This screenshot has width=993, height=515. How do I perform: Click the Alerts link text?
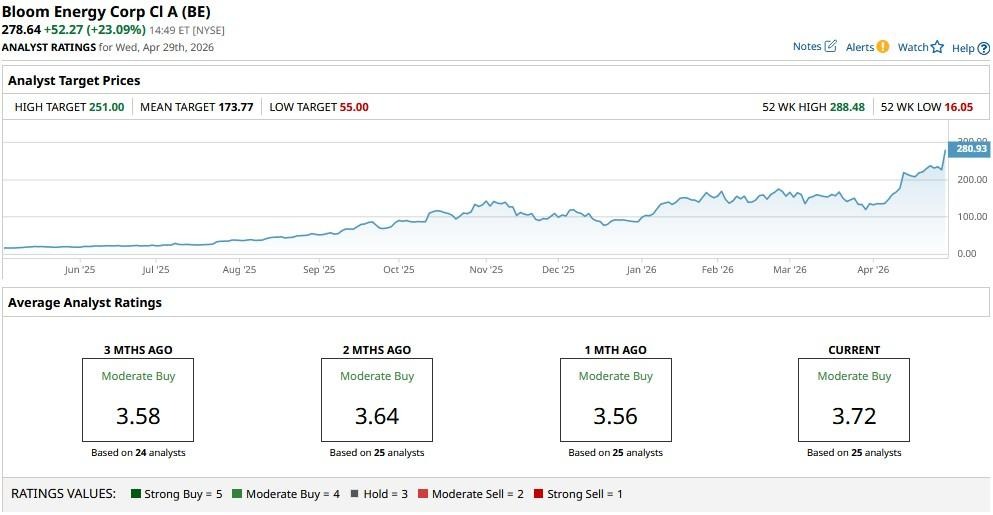[859, 48]
